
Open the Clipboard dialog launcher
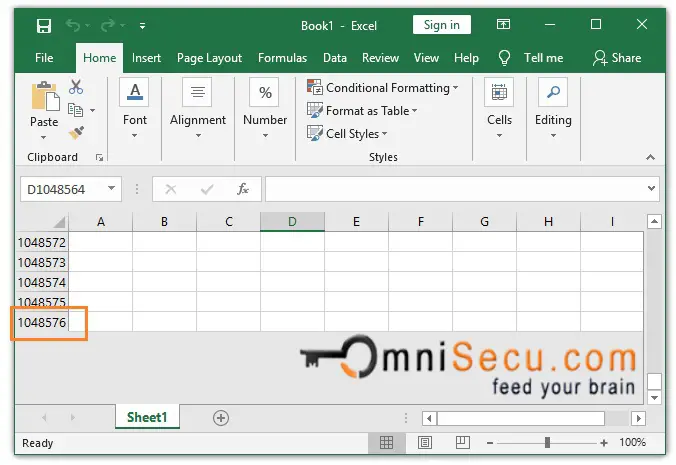click(x=100, y=158)
